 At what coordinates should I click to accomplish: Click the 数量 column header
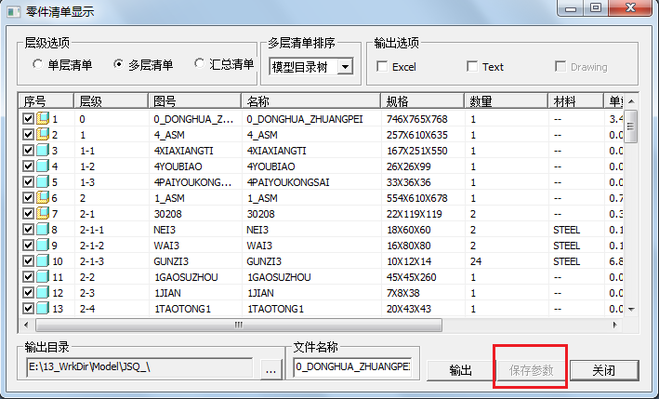pyautogui.click(x=506, y=101)
